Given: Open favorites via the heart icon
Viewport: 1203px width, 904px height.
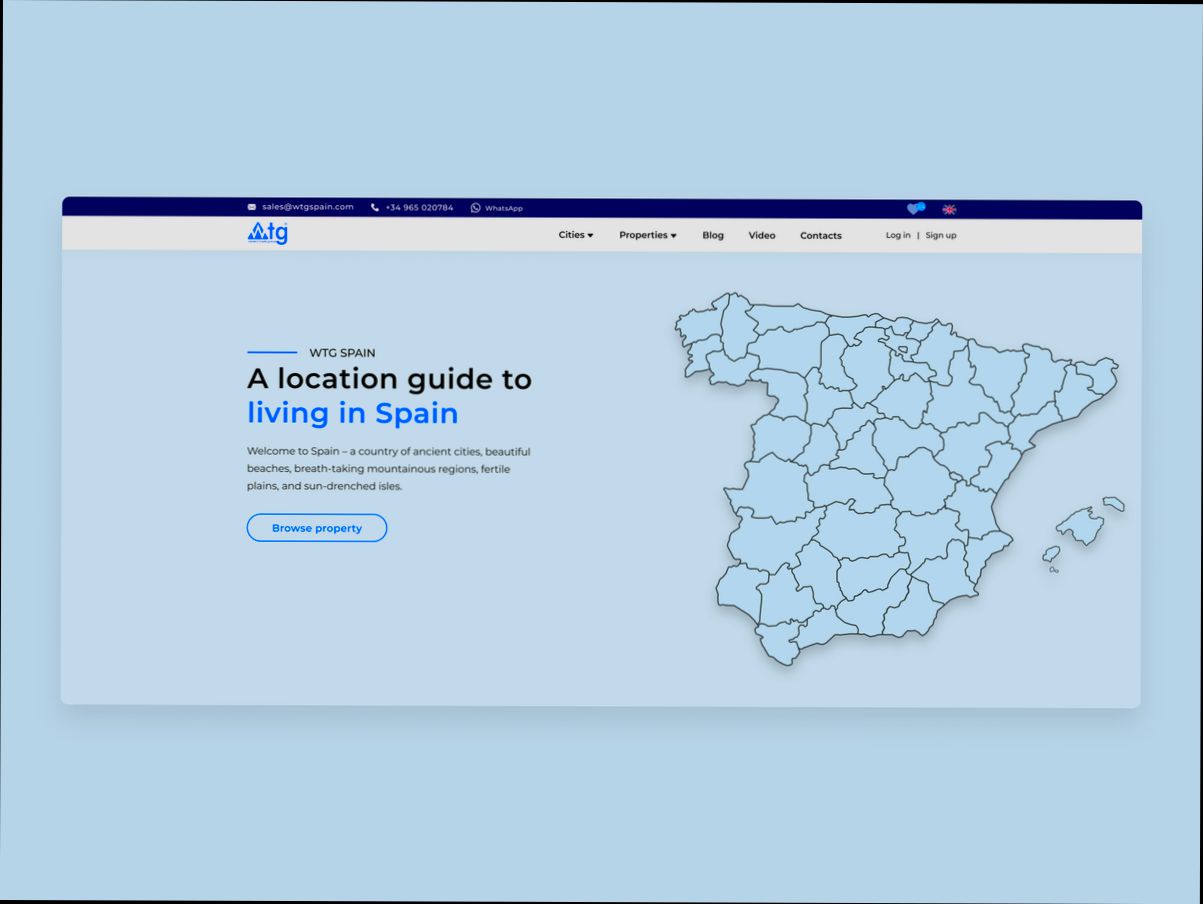Looking at the screenshot, I should pos(913,208).
